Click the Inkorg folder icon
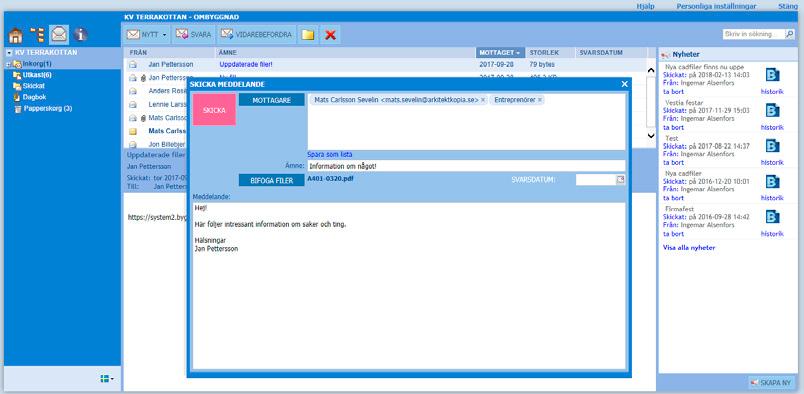The image size is (804, 394). tap(17, 64)
